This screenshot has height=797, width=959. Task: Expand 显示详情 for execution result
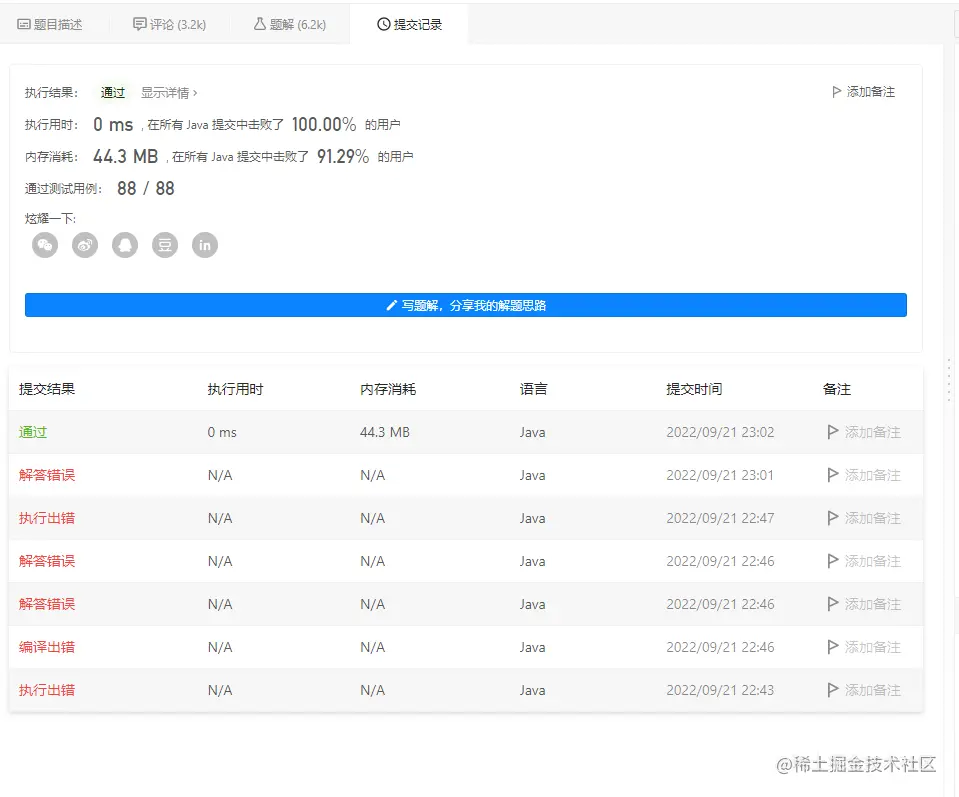point(169,92)
